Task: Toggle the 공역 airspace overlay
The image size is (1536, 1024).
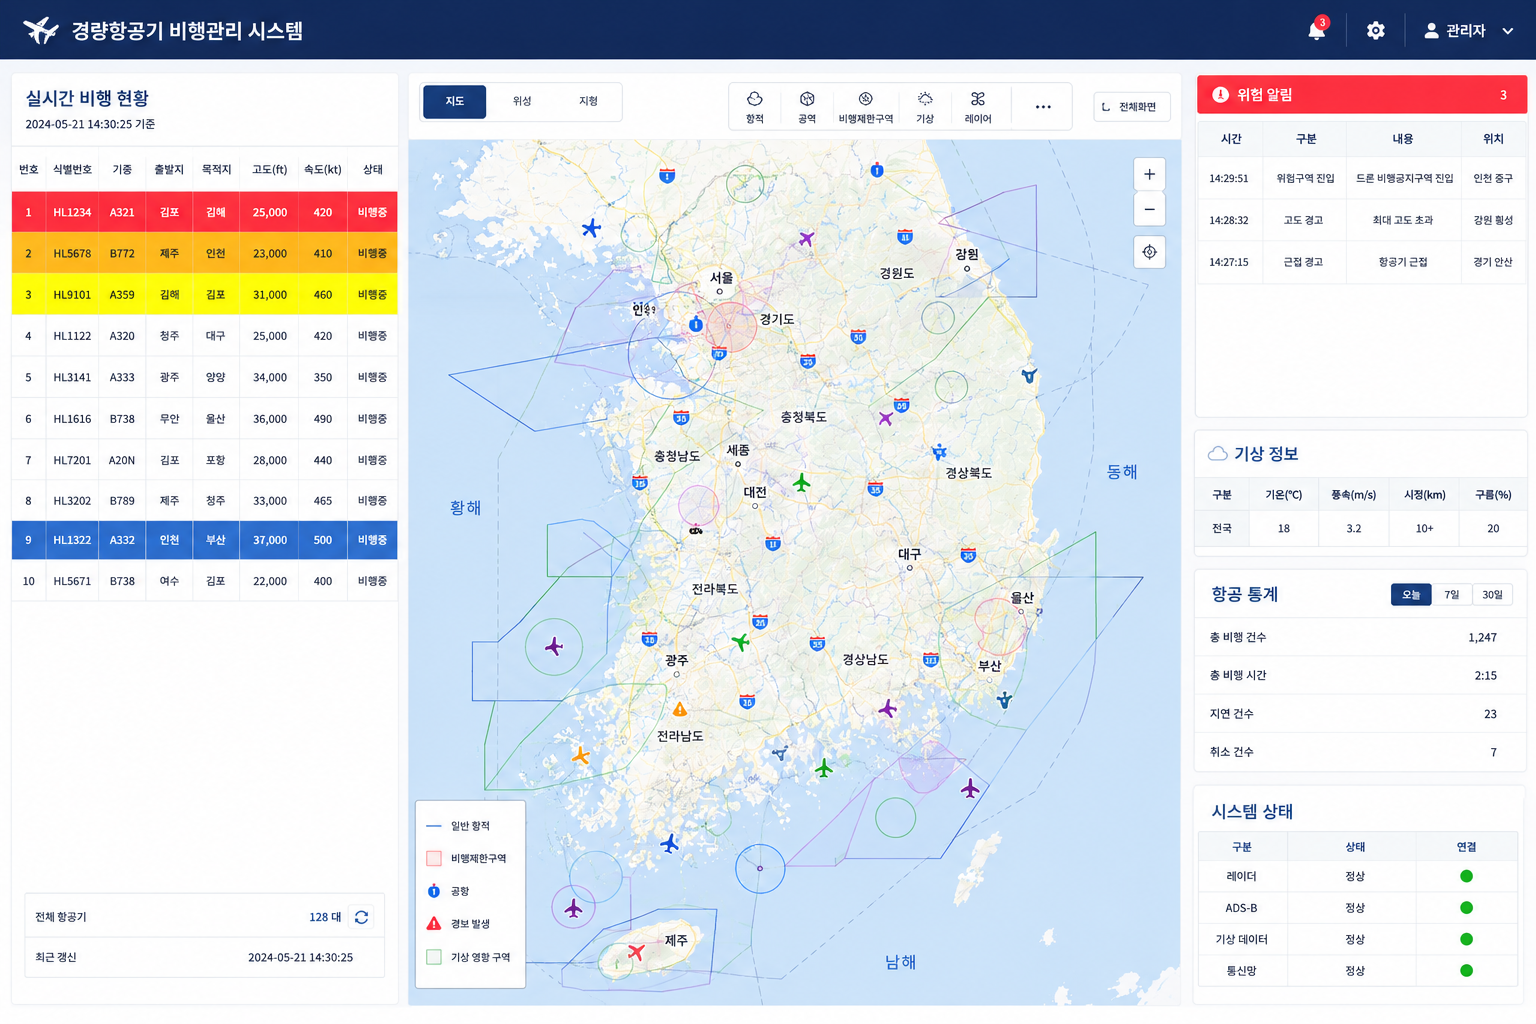Action: click(x=807, y=107)
